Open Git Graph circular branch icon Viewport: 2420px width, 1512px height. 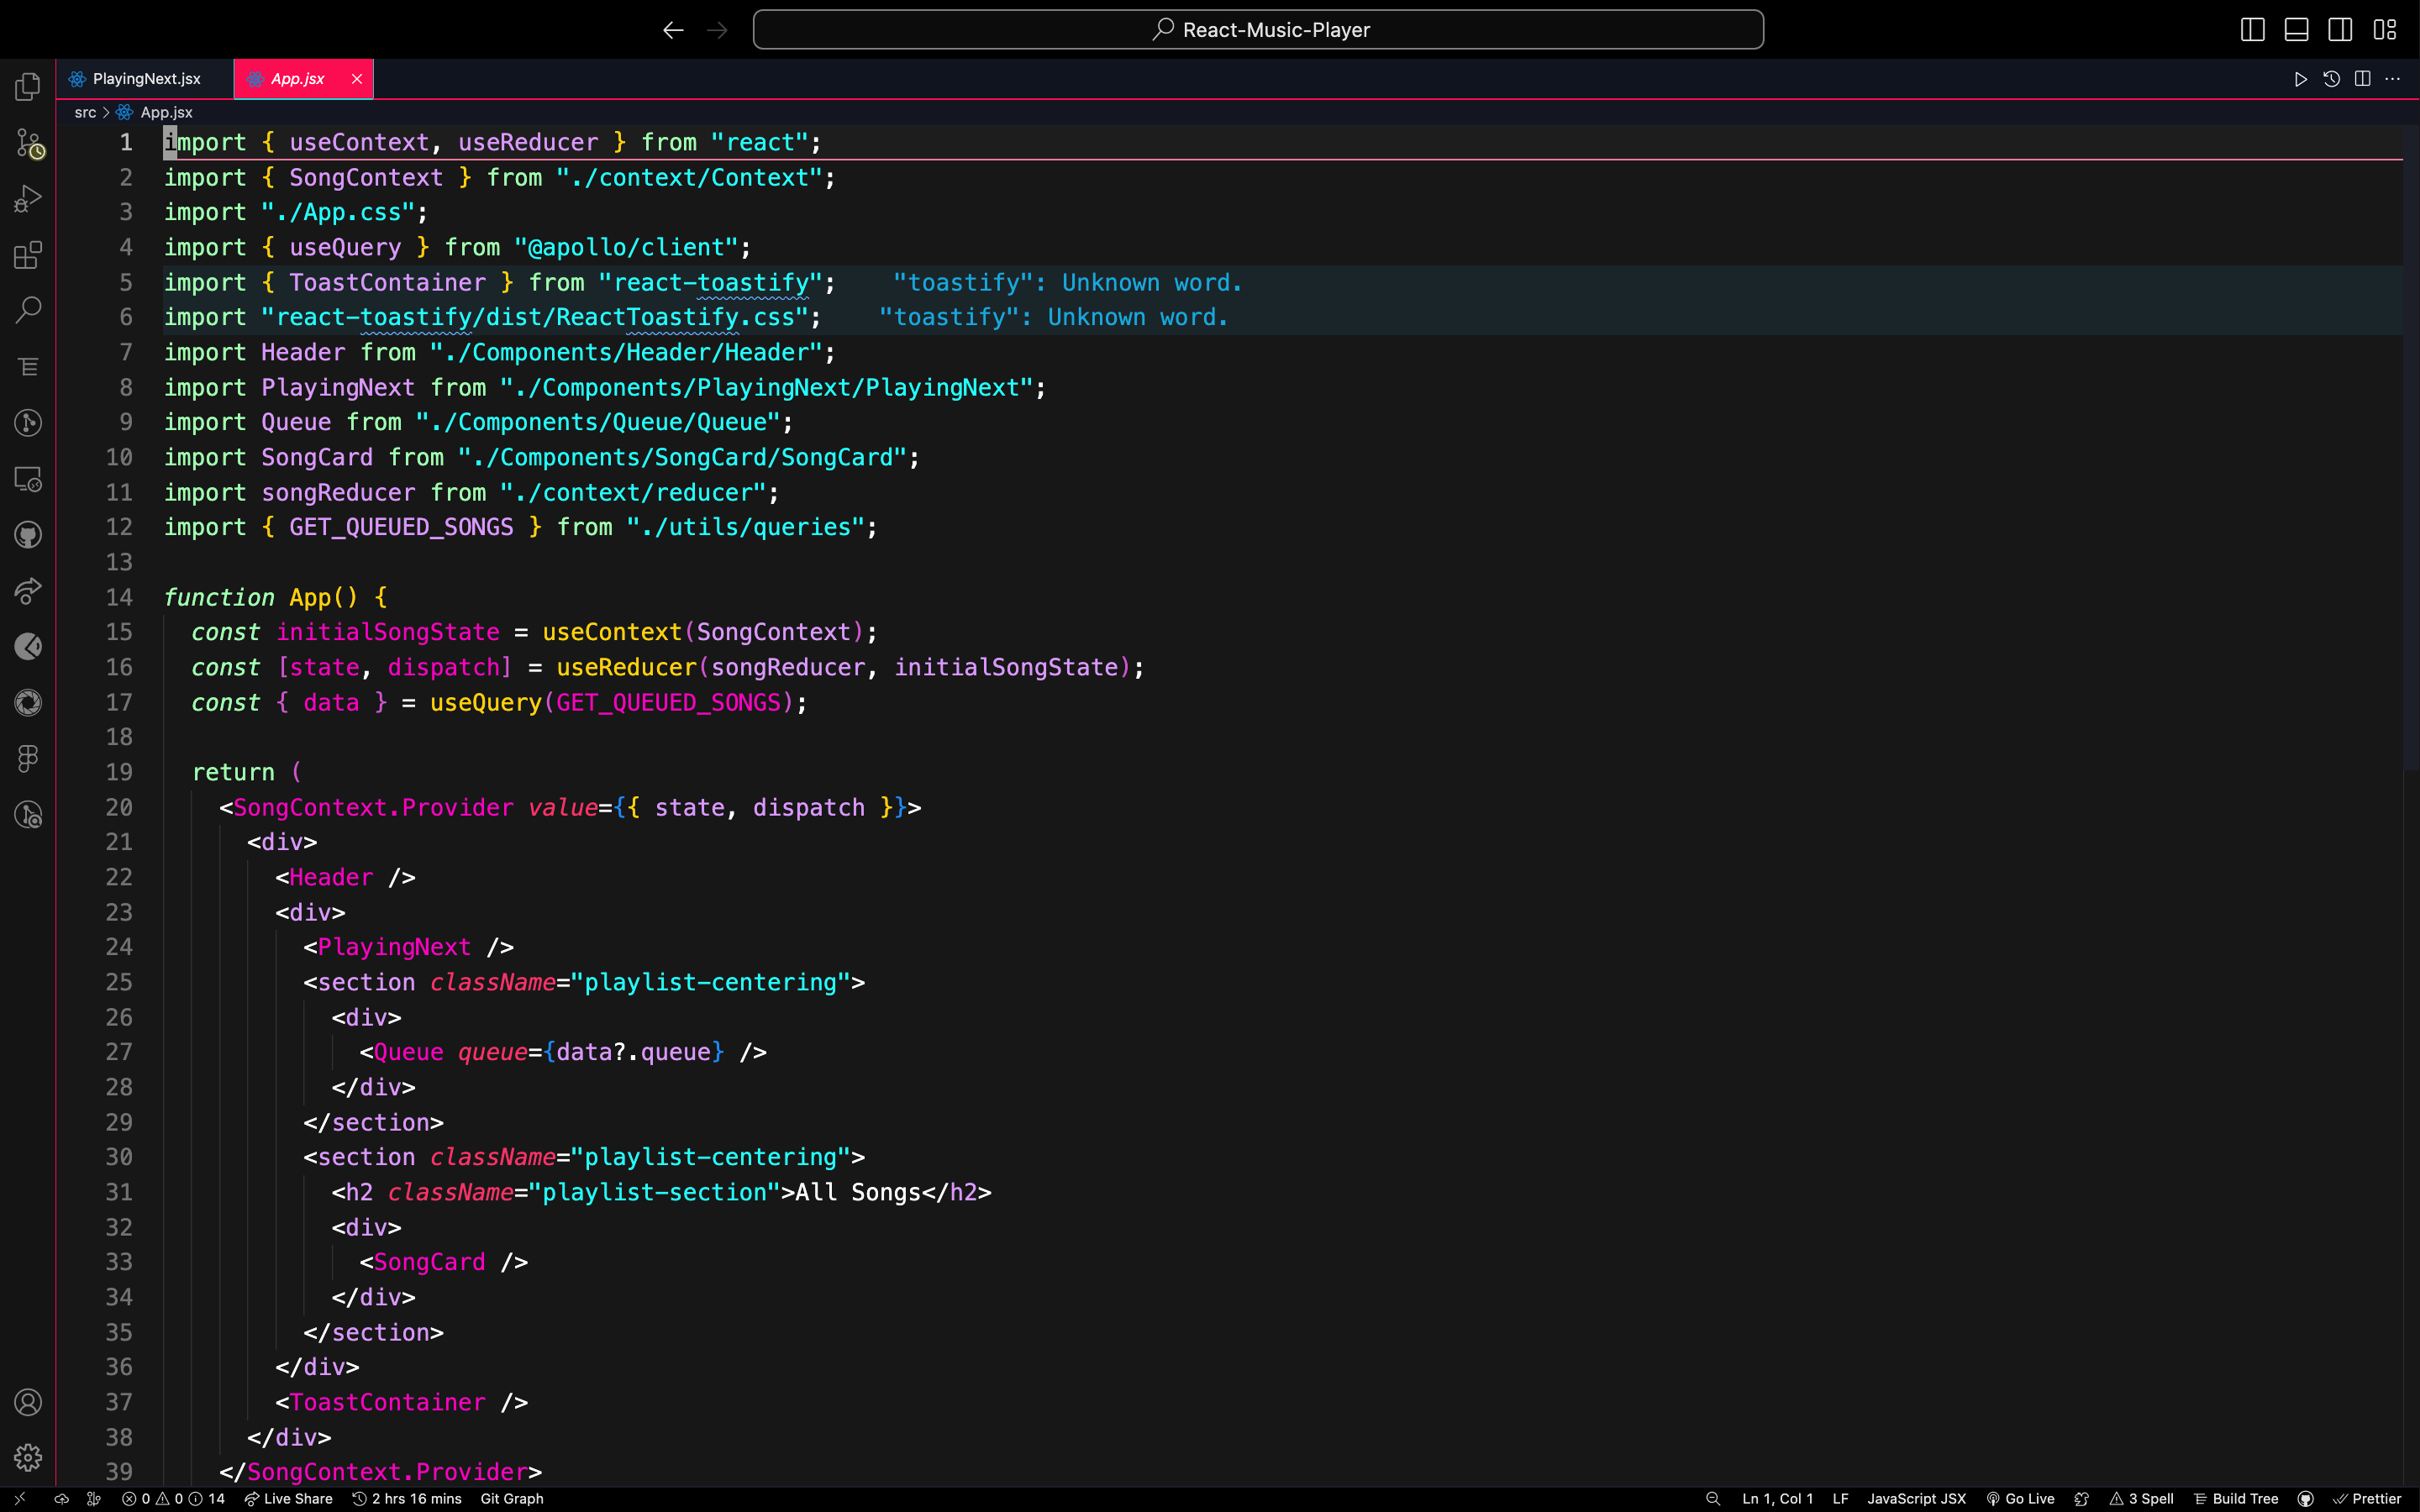pos(28,423)
